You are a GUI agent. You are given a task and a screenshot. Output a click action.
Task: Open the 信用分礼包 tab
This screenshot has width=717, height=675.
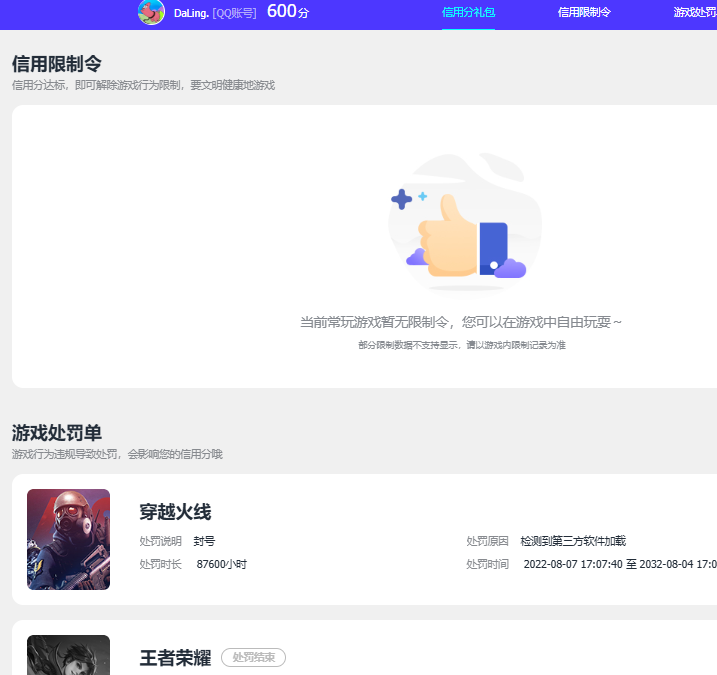(468, 12)
